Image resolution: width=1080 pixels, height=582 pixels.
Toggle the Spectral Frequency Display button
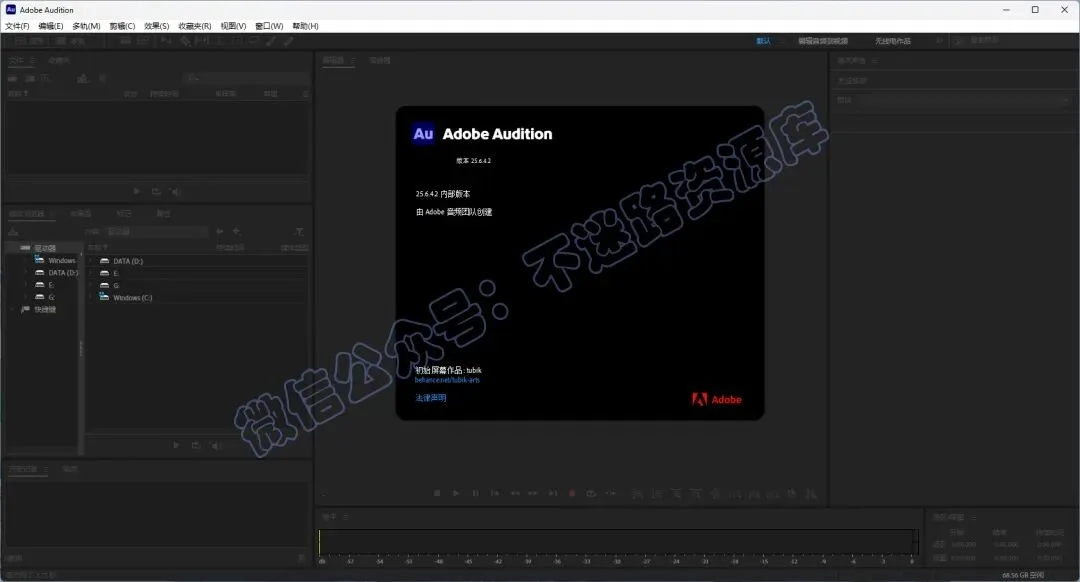pyautogui.click(x=126, y=41)
